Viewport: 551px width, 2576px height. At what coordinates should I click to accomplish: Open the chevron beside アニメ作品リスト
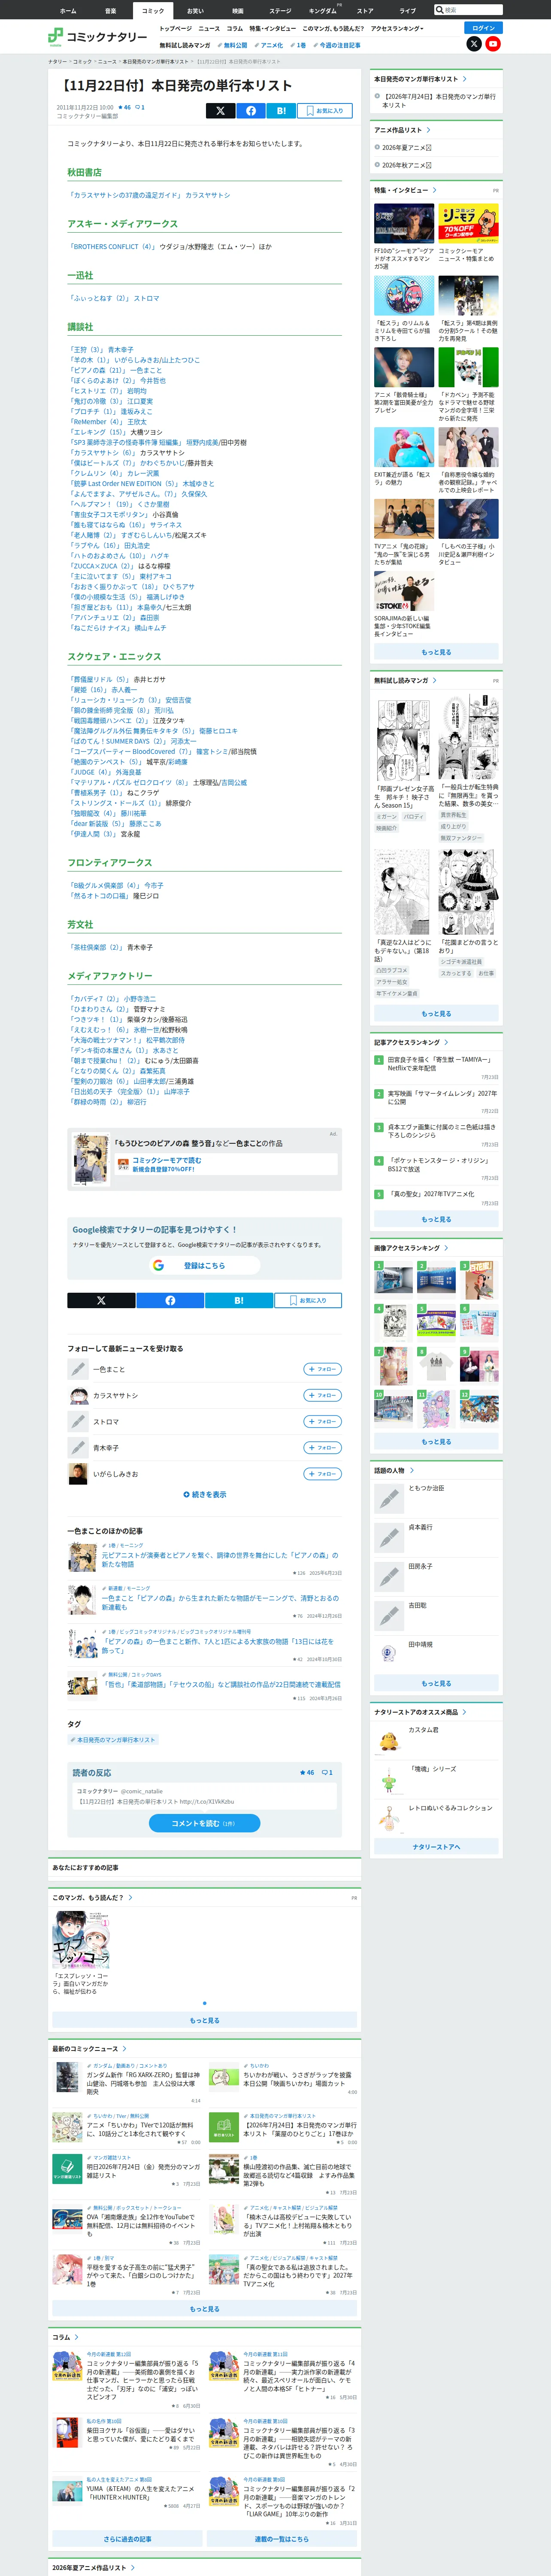pyautogui.click(x=429, y=130)
